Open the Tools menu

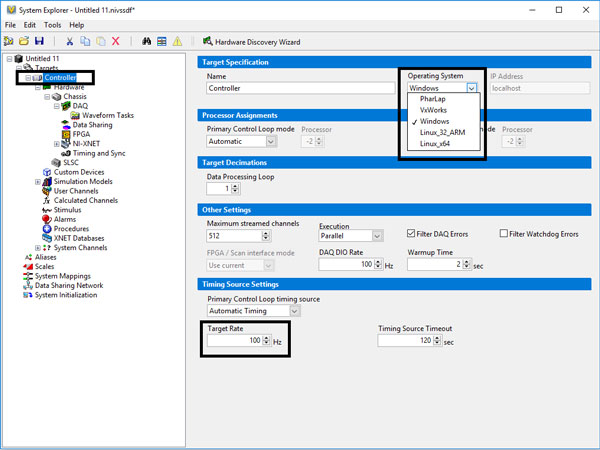click(x=52, y=24)
